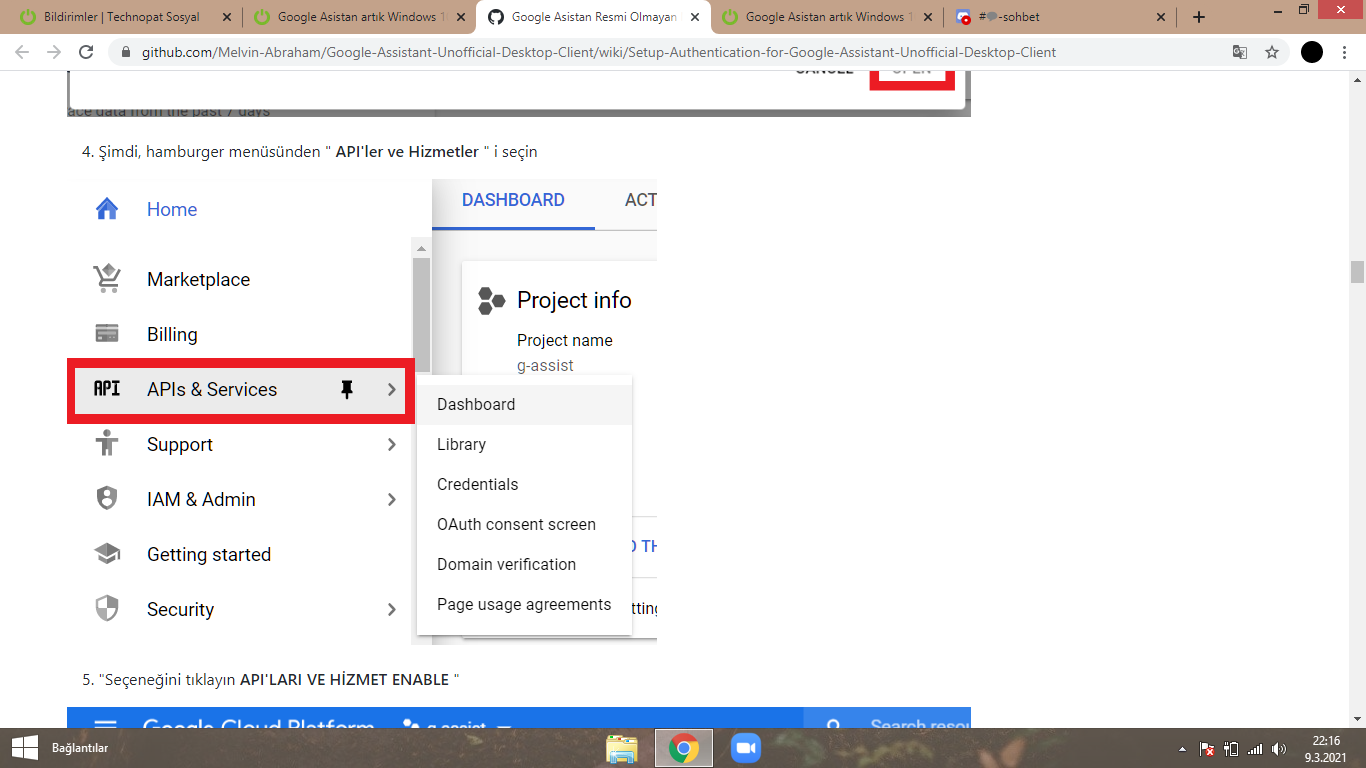Expand the Security submenu chevron
Screen dimensions: 1366x768
click(x=391, y=610)
